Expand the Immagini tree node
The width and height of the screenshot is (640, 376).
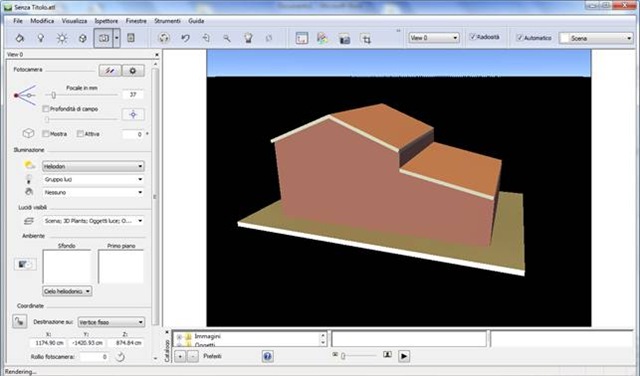179,337
